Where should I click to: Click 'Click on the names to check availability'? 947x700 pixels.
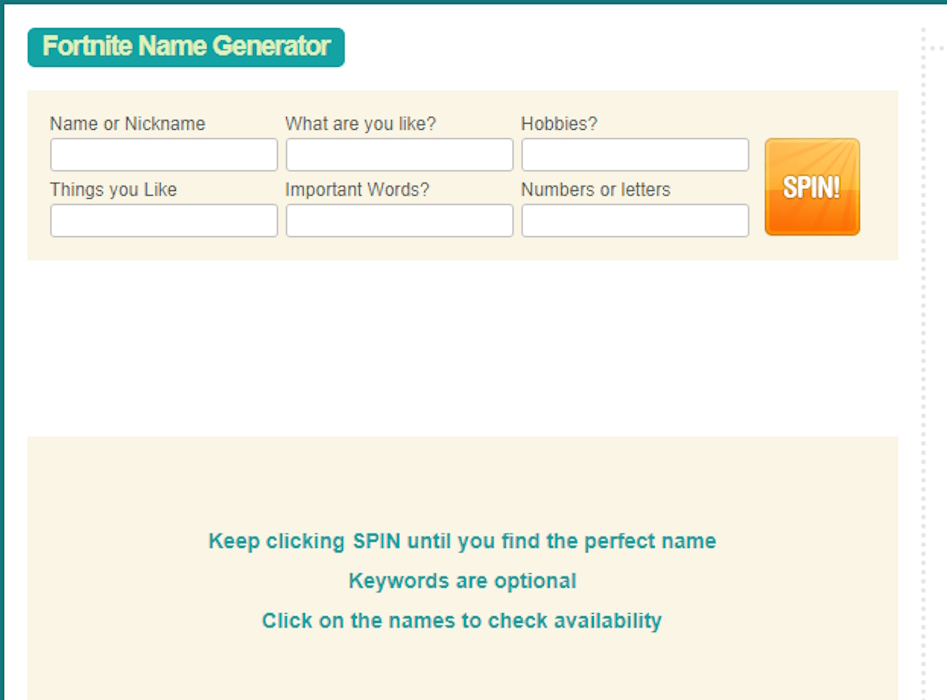[462, 621]
